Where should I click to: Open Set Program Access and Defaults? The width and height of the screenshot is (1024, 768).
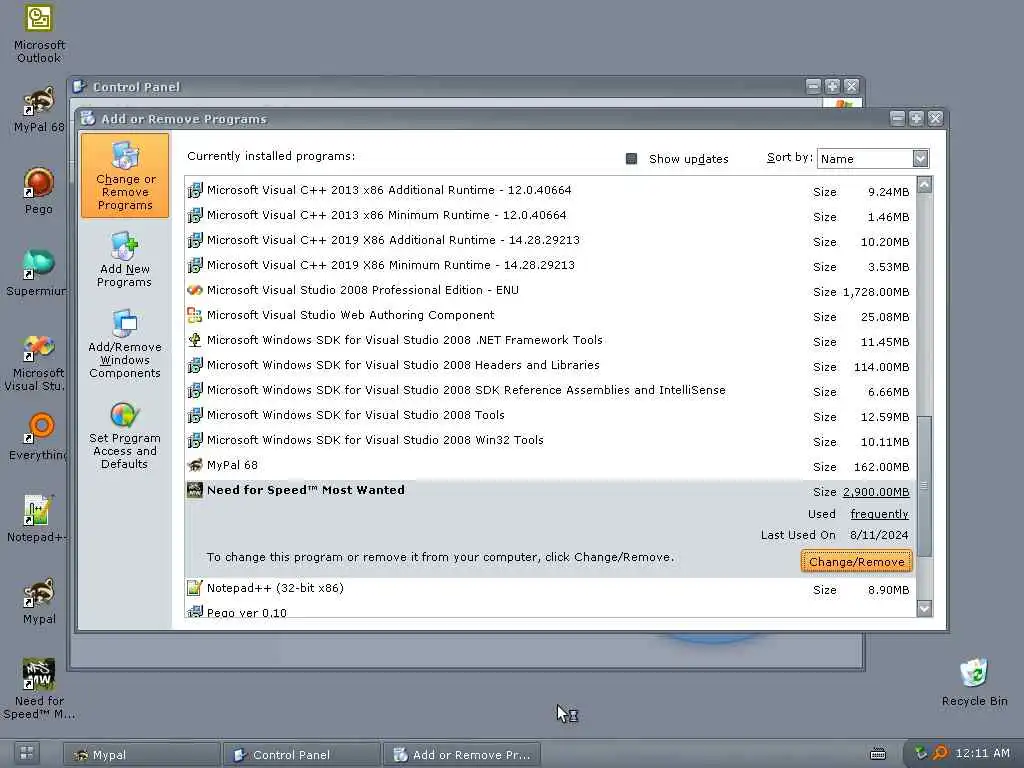pos(124,434)
